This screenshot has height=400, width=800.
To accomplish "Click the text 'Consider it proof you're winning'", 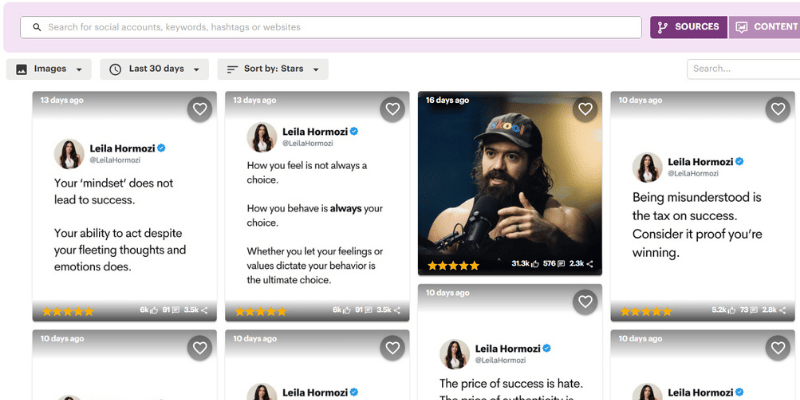I will (697, 243).
